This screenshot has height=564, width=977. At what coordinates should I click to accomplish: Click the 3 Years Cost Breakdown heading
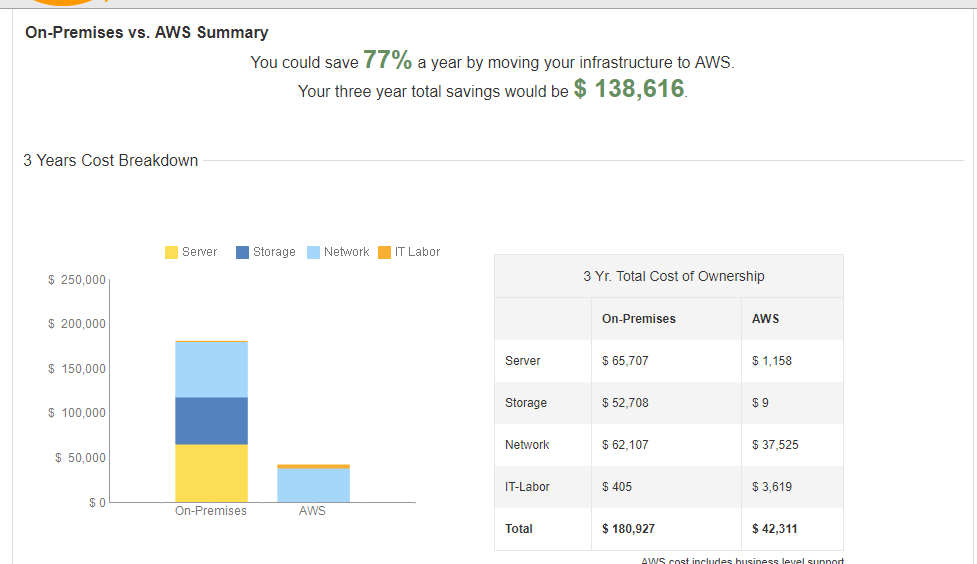111,161
